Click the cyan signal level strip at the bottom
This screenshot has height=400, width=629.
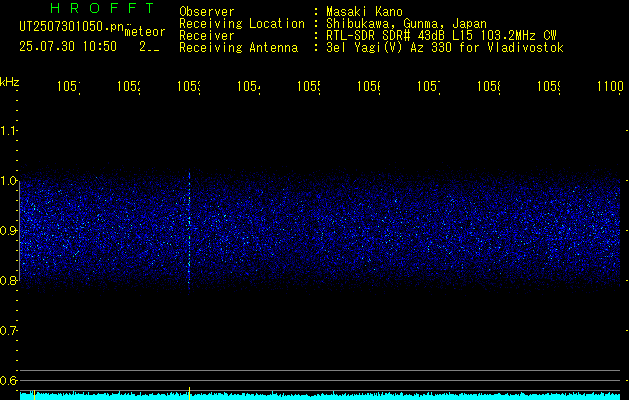click(321, 396)
